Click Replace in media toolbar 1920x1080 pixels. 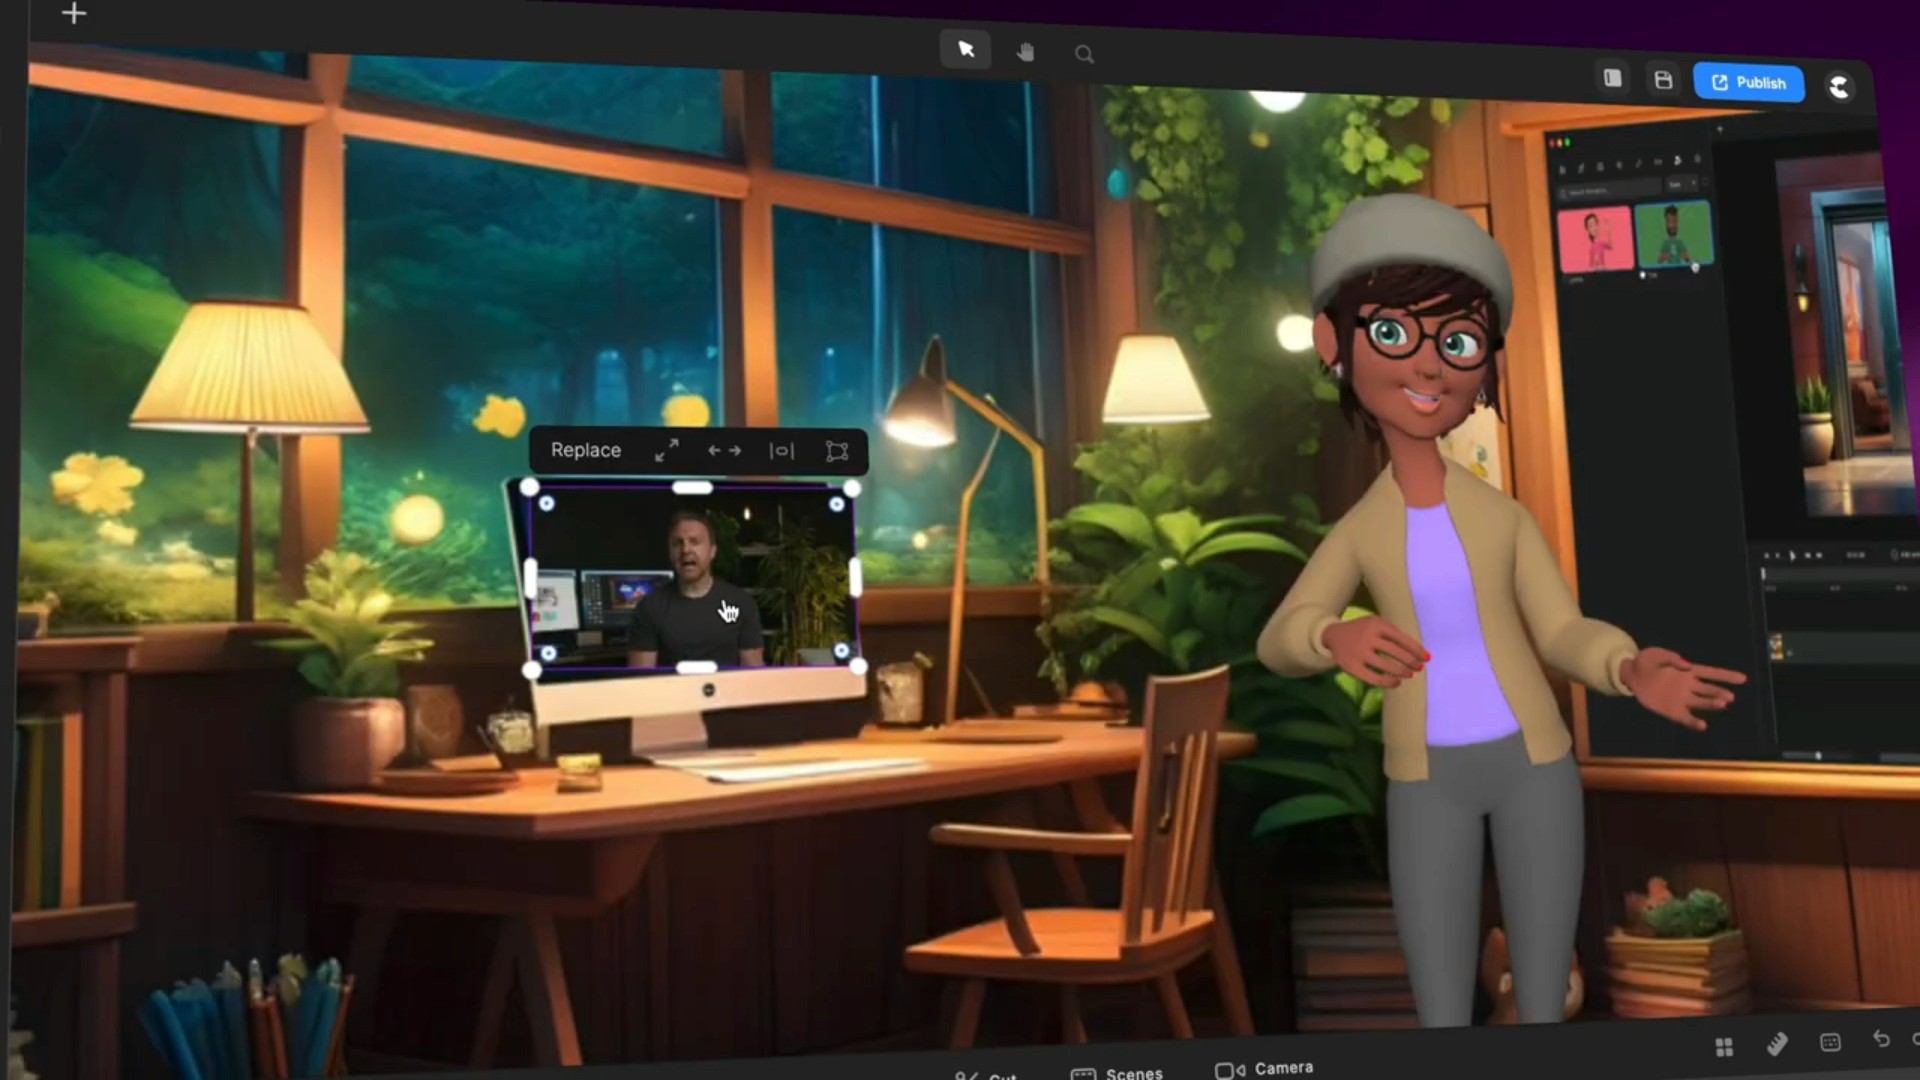(586, 450)
